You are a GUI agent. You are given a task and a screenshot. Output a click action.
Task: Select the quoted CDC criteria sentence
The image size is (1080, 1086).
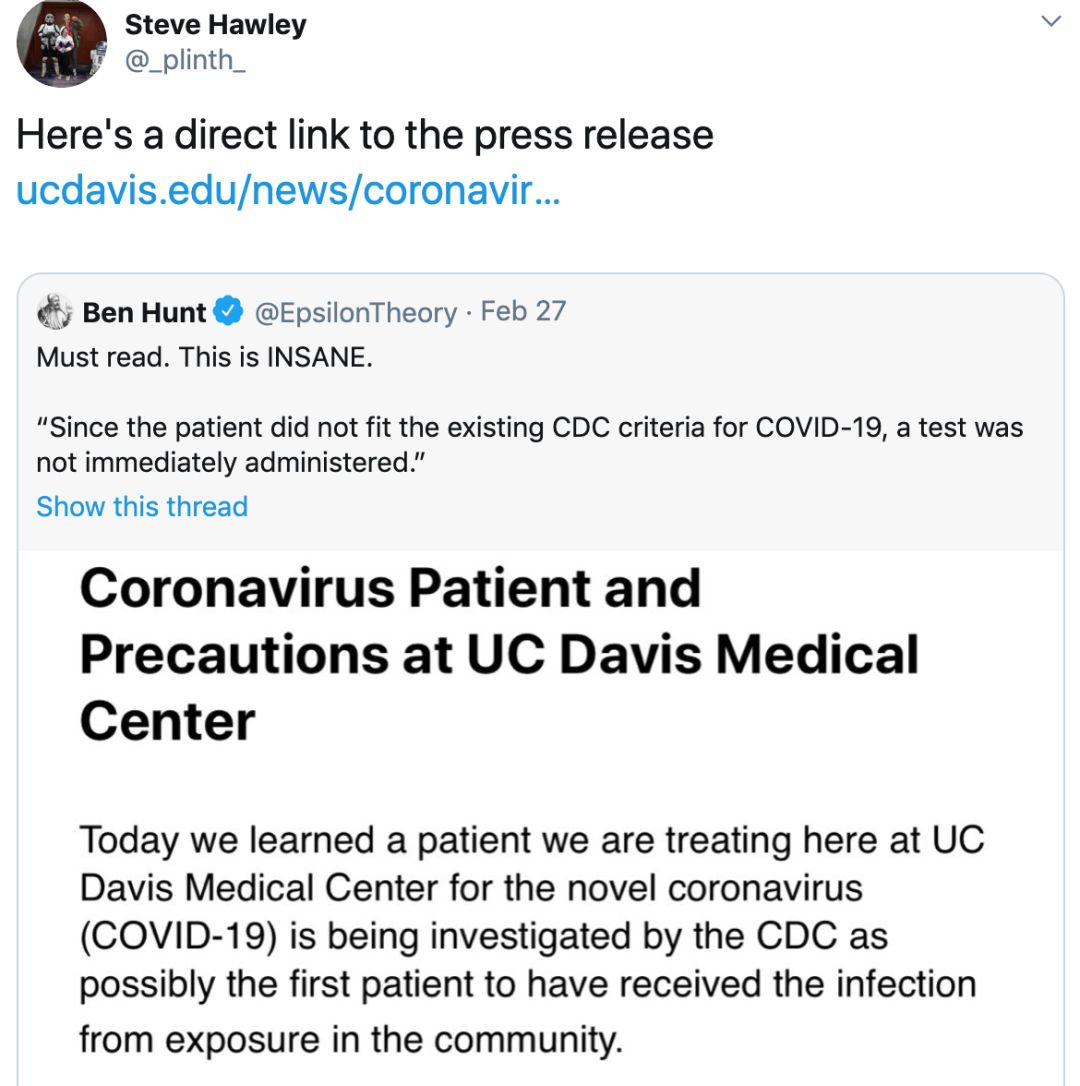click(529, 445)
